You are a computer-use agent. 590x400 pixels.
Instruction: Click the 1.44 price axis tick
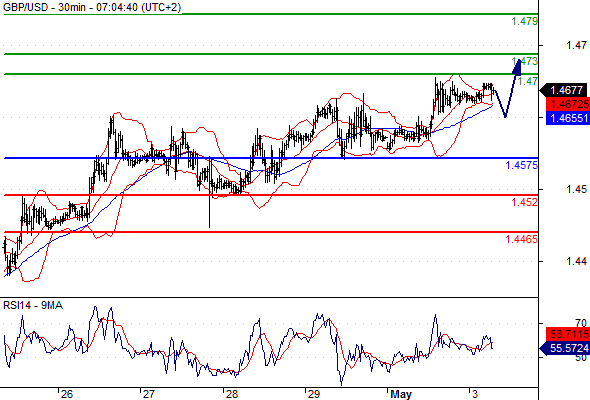[576, 261]
